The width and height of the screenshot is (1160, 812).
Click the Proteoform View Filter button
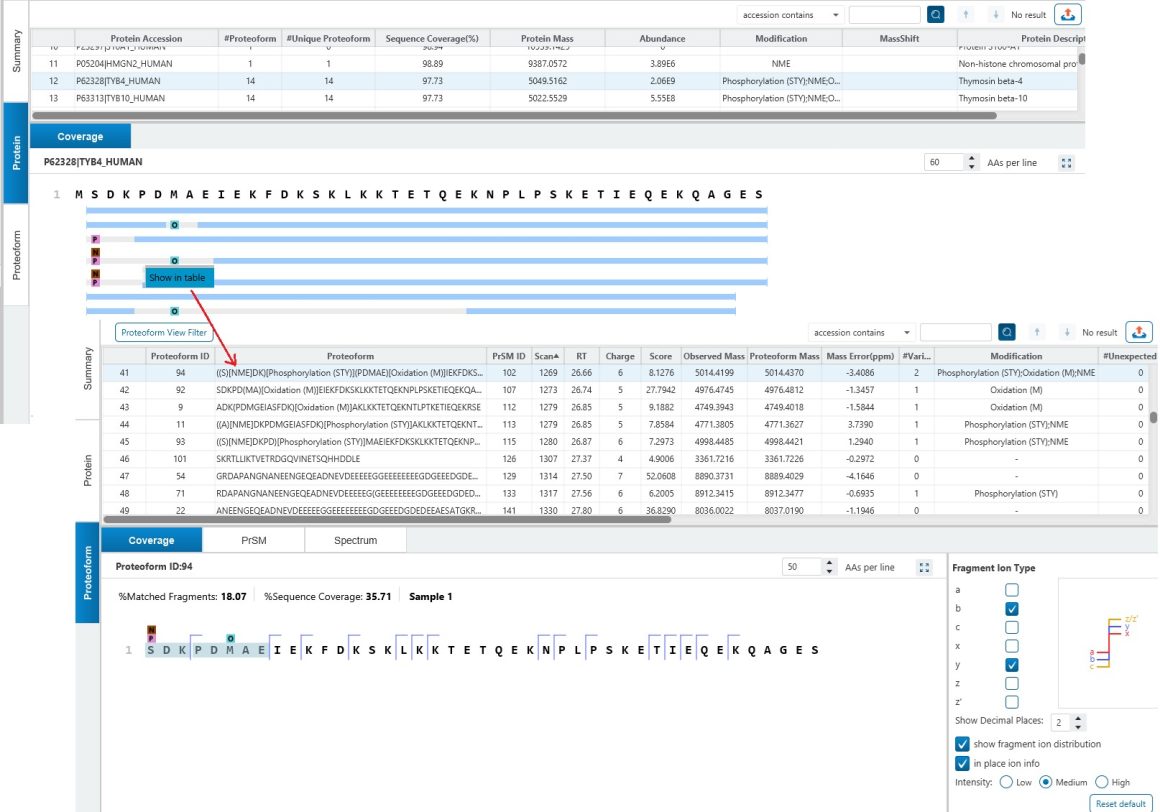[163, 331]
